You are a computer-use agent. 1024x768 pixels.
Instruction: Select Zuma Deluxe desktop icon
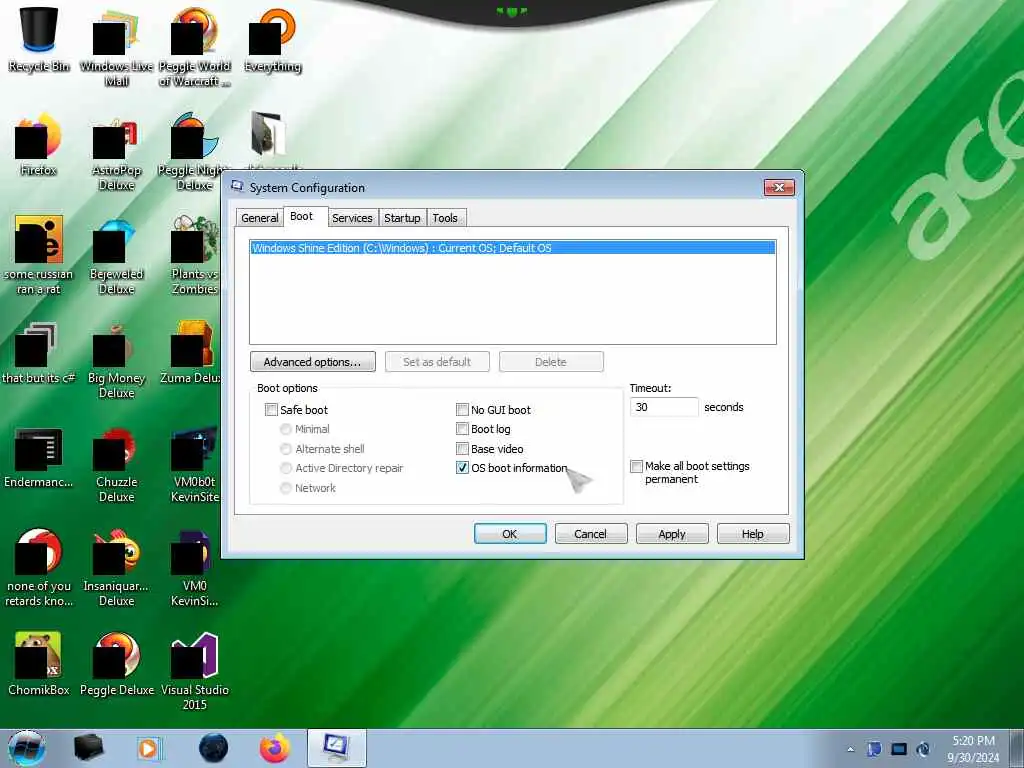pos(191,353)
